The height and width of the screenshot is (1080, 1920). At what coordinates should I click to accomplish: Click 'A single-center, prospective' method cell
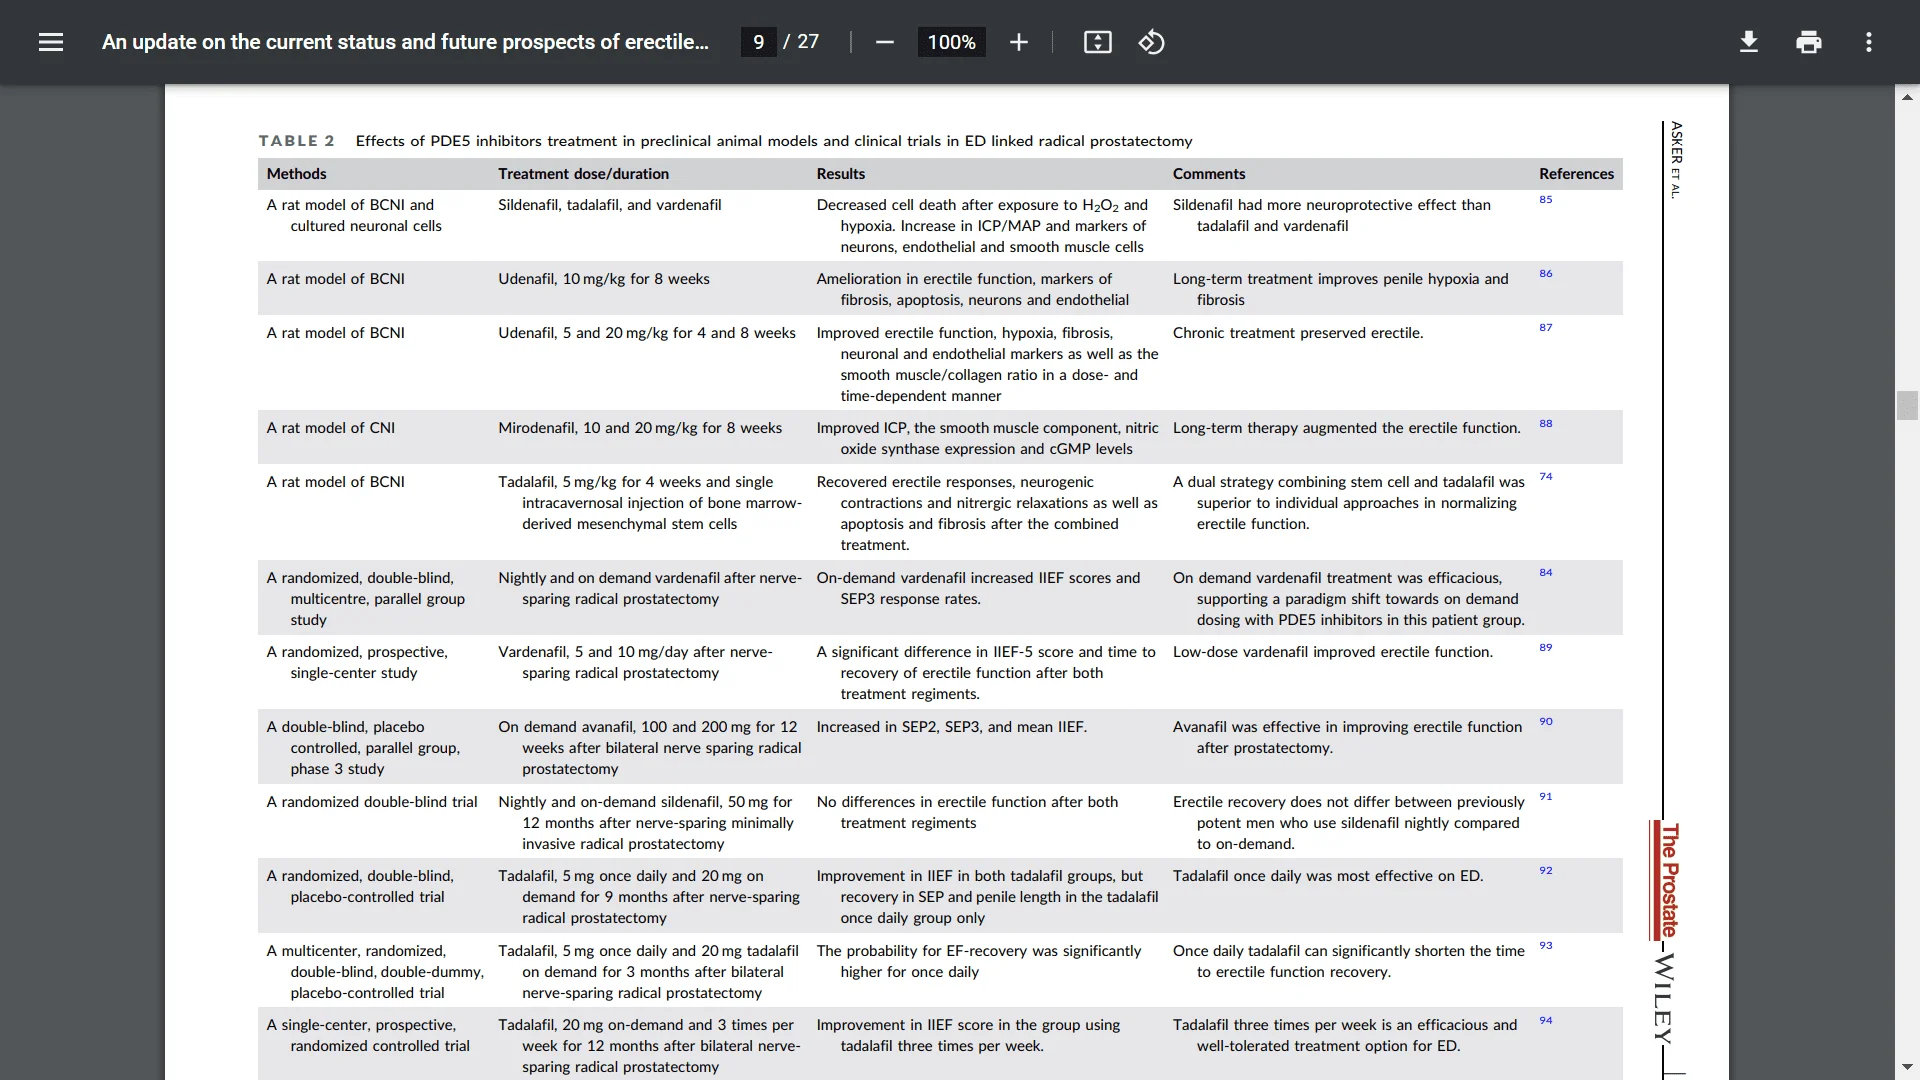[x=368, y=1035]
